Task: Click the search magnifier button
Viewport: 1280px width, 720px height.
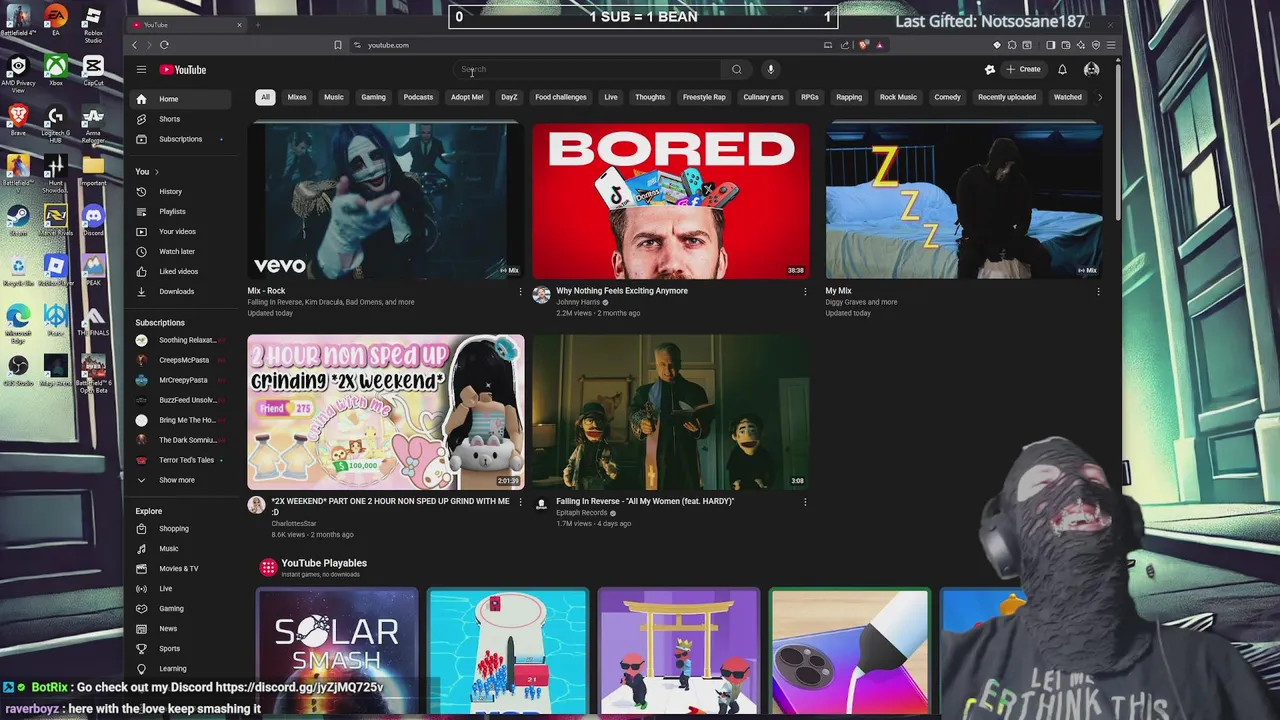Action: pos(737,70)
